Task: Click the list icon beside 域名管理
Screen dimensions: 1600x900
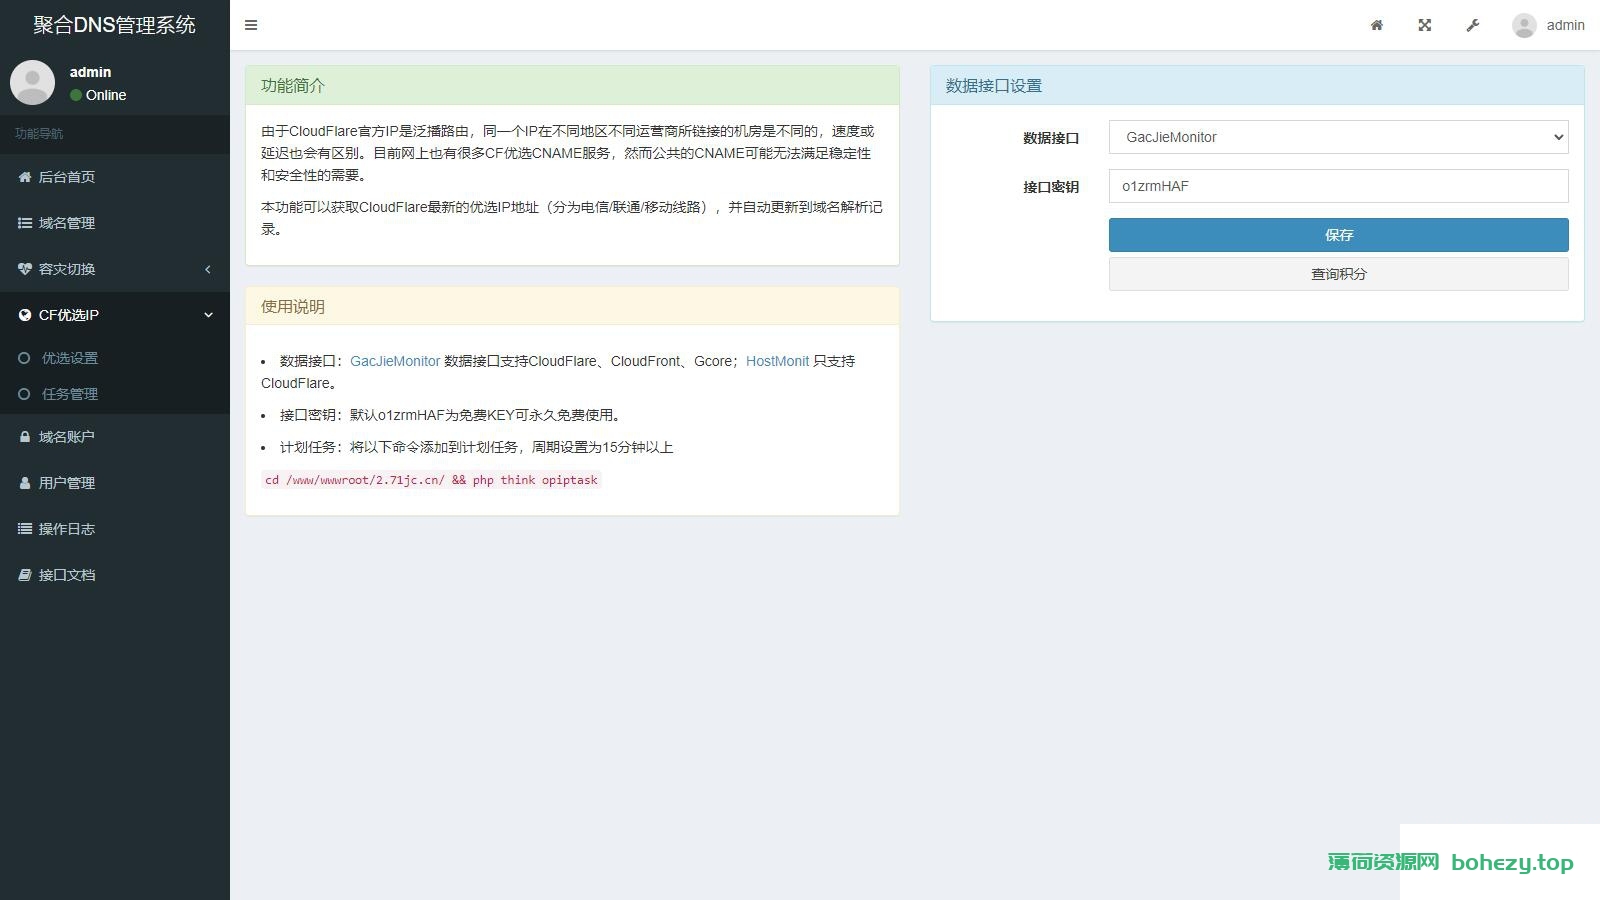Action: tap(25, 223)
